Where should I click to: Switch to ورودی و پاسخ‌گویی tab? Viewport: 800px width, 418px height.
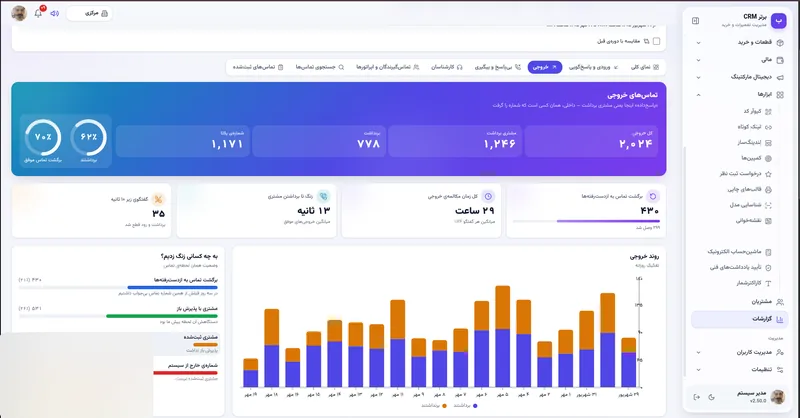click(593, 67)
